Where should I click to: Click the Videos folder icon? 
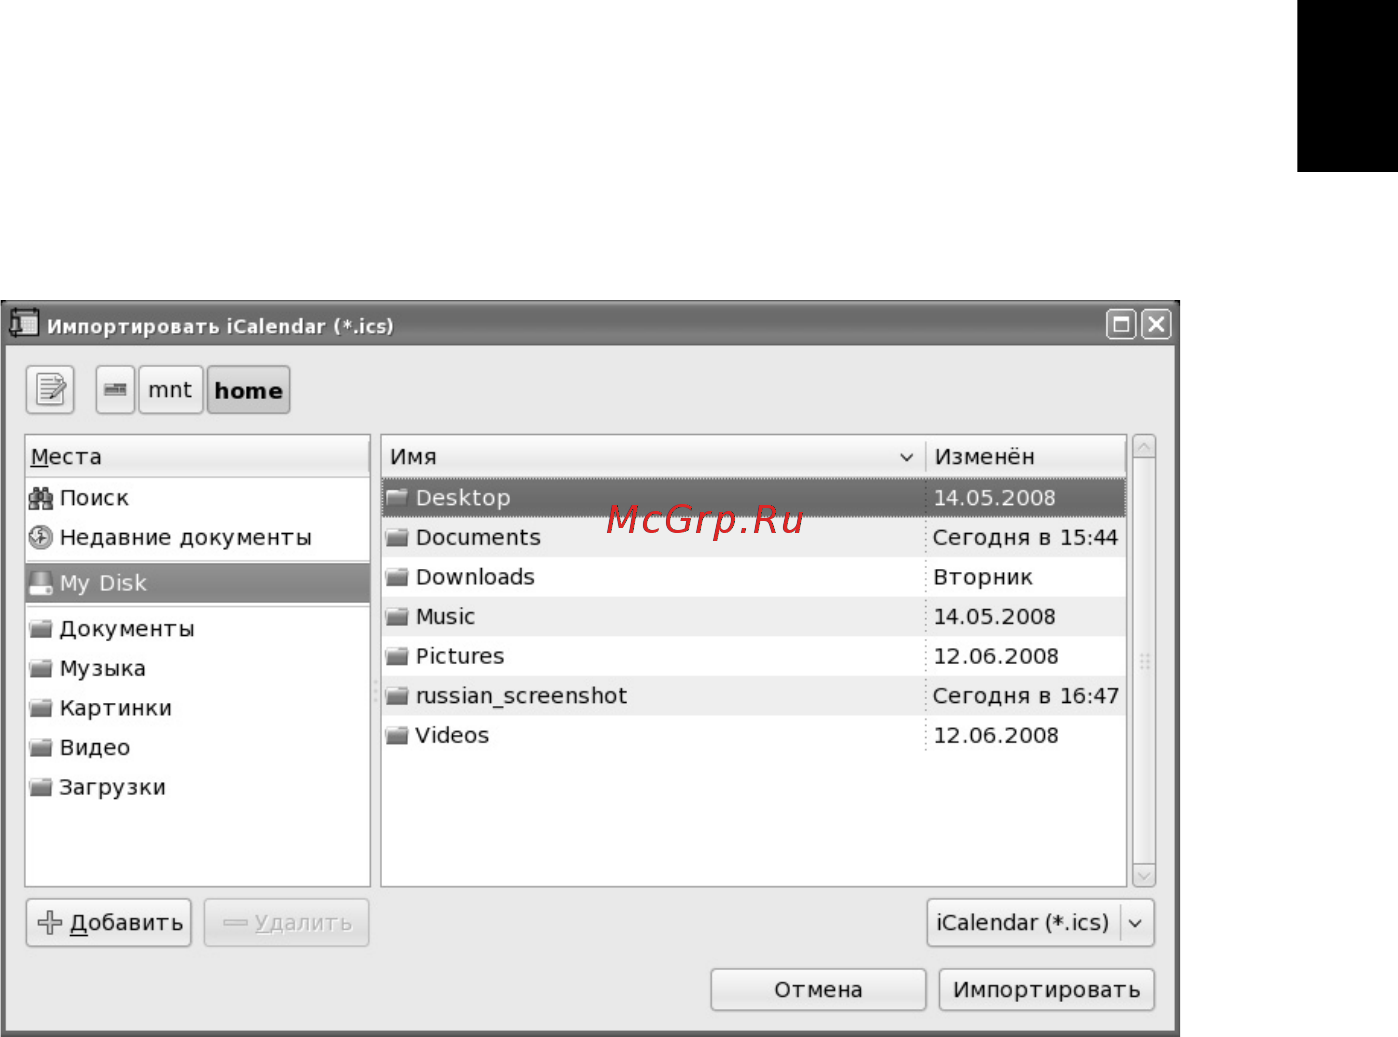pos(398,735)
